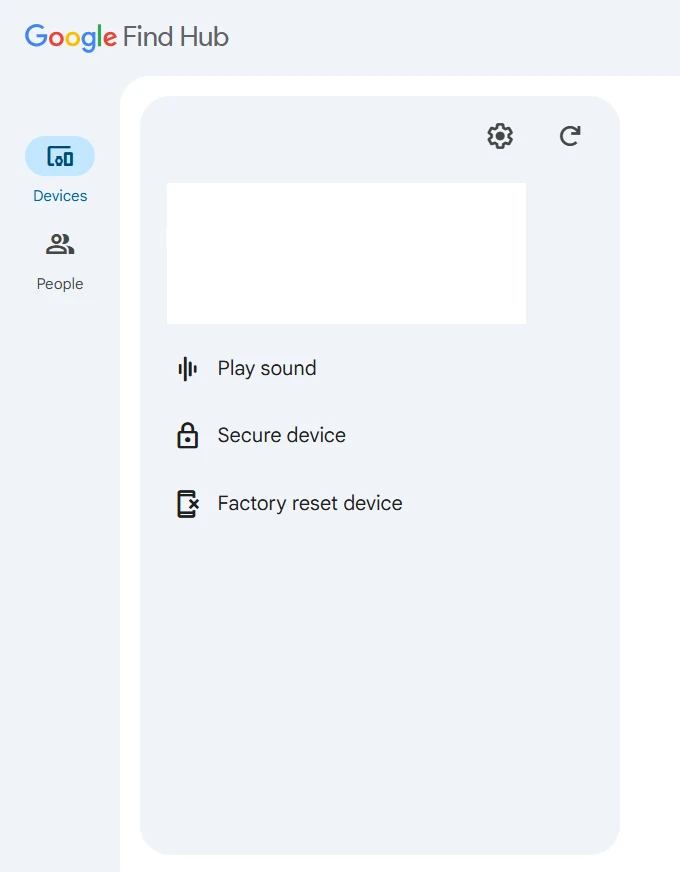Click the refresh arrow icon
This screenshot has height=872, width=680.
pos(570,136)
